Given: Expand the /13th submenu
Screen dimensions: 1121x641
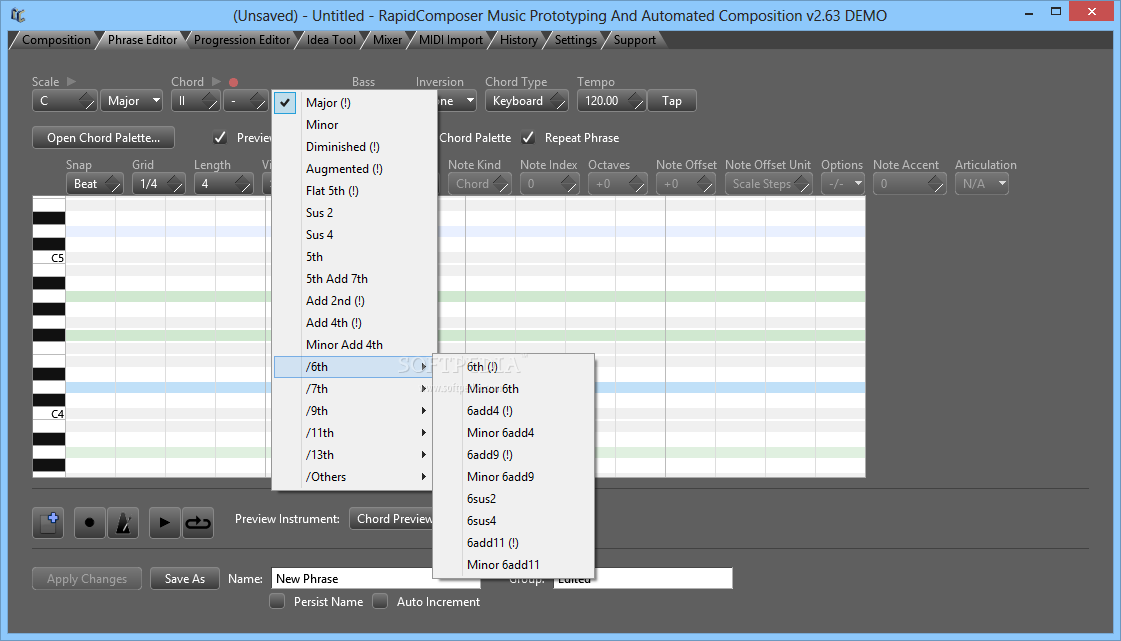Looking at the screenshot, I should click(355, 454).
